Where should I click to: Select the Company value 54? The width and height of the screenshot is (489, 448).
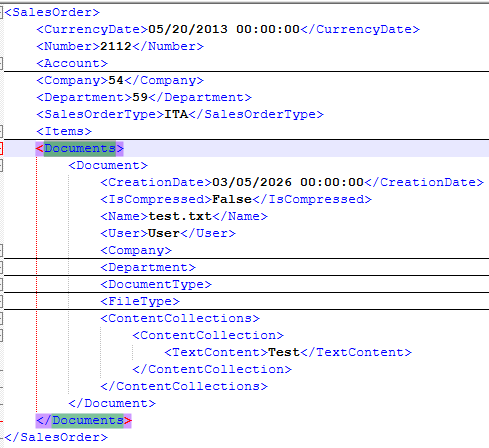pyautogui.click(x=116, y=80)
